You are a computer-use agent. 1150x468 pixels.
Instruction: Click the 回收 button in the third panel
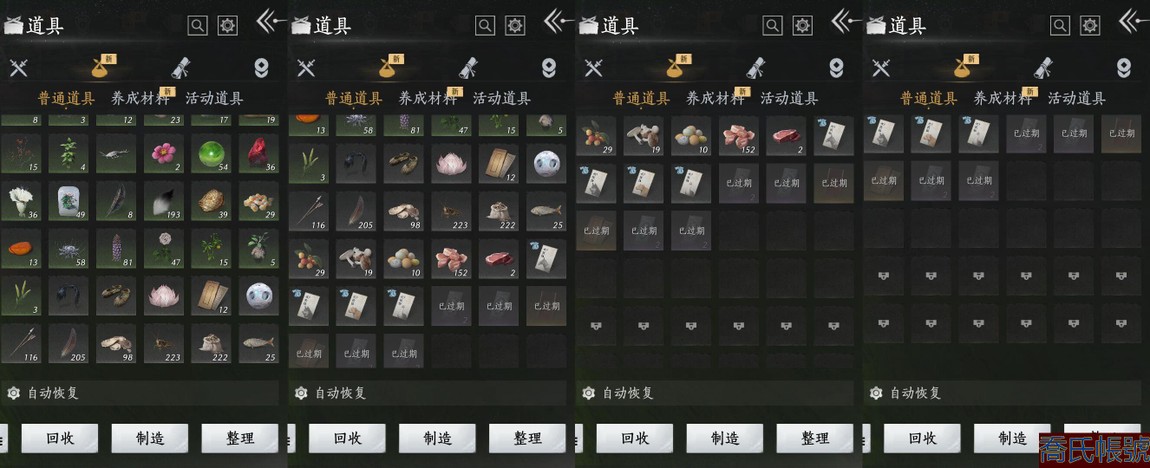click(634, 439)
